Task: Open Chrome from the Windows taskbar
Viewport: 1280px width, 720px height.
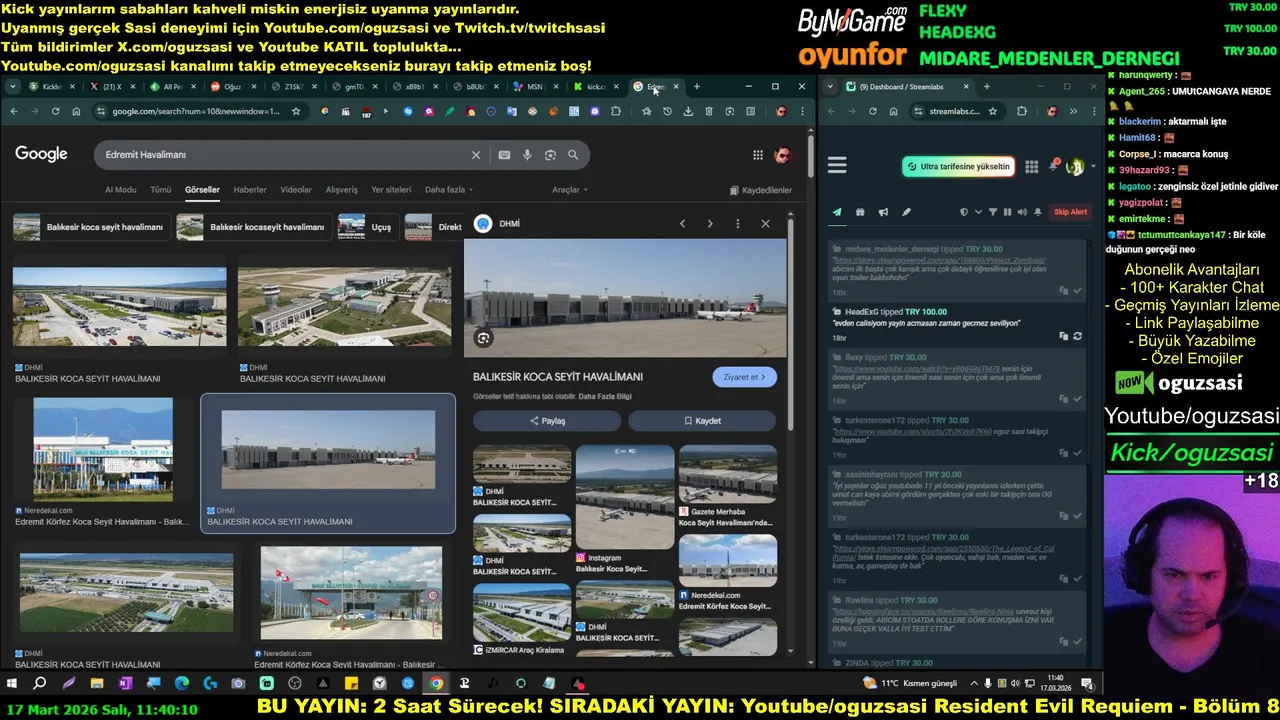Action: pos(436,684)
